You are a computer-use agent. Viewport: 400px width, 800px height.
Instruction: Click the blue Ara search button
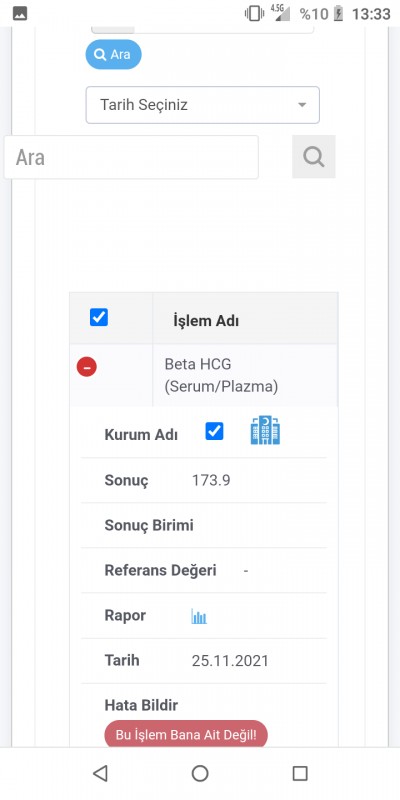[113, 55]
